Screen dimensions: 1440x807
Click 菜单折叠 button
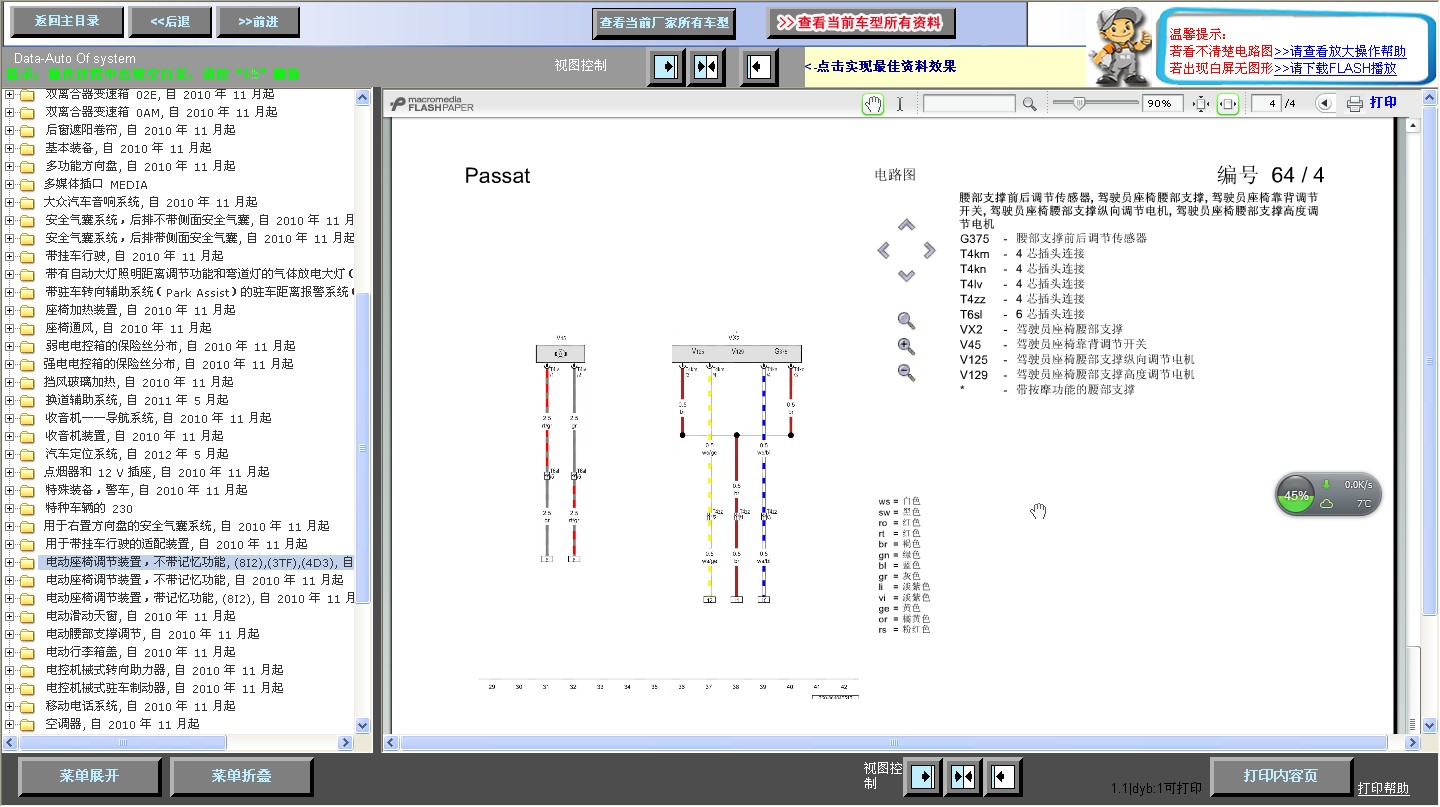241,776
